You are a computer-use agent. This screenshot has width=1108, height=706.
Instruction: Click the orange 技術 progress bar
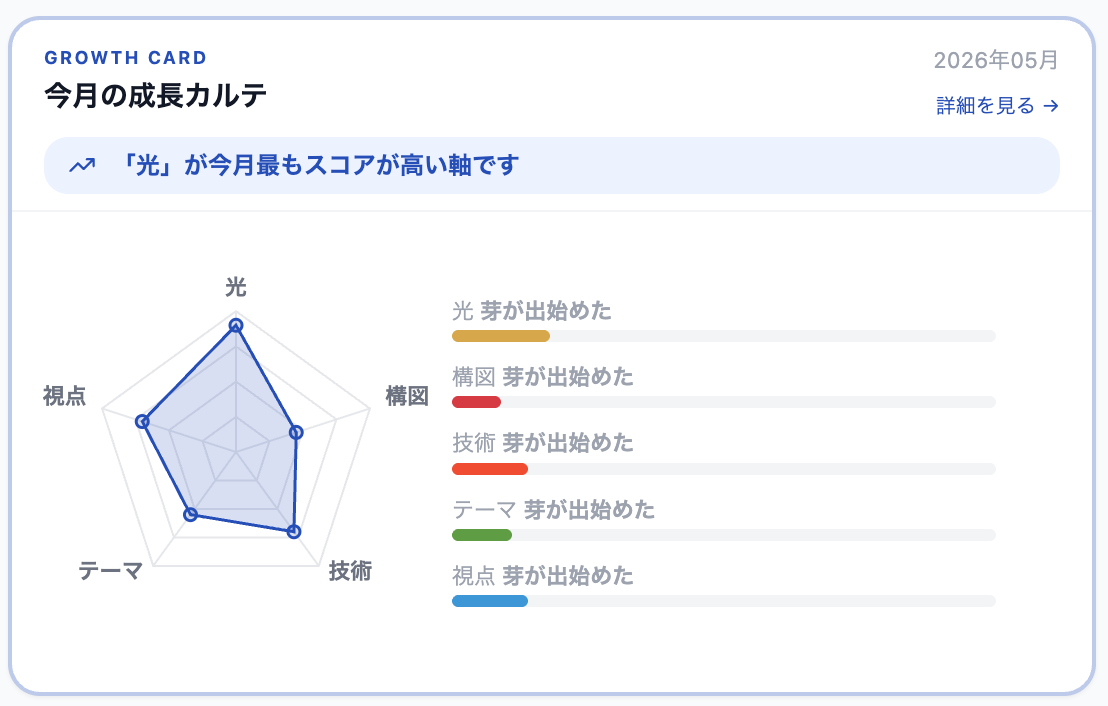click(x=490, y=469)
